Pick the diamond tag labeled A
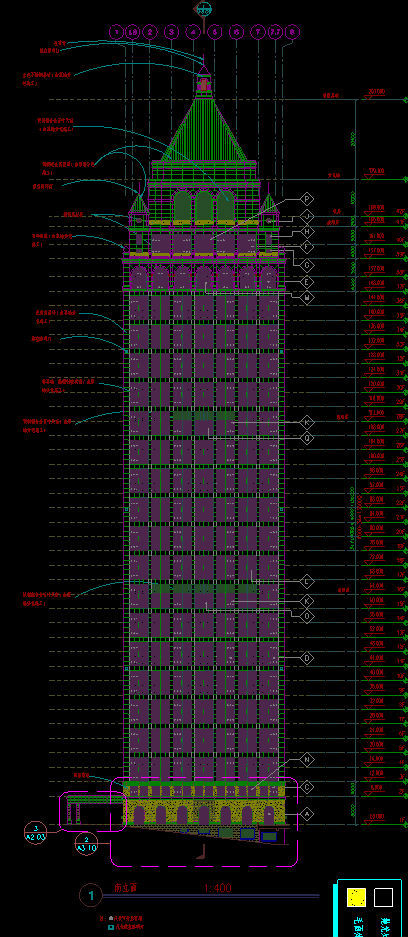Viewport: 408px width, 937px height. (x=307, y=814)
